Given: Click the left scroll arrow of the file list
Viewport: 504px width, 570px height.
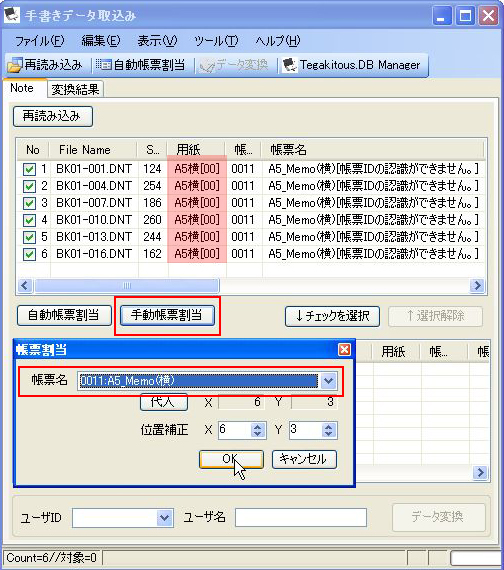Looking at the screenshot, I should [25, 285].
